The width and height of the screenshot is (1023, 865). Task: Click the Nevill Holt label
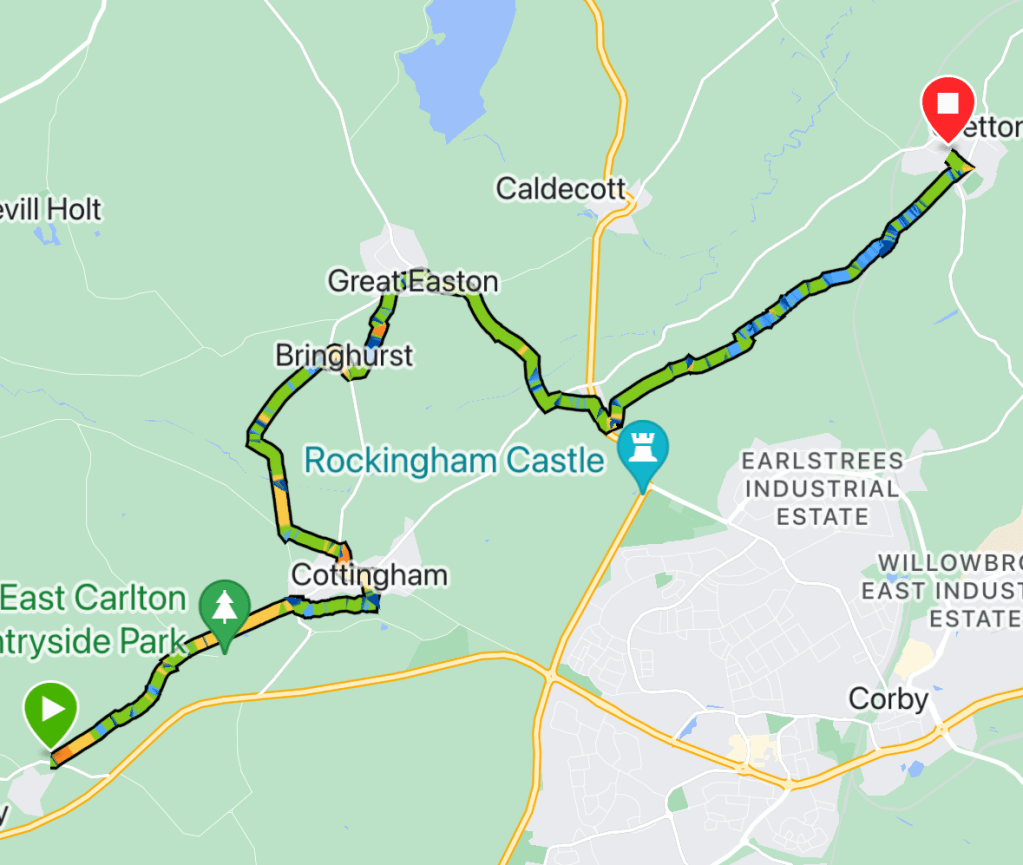click(50, 210)
